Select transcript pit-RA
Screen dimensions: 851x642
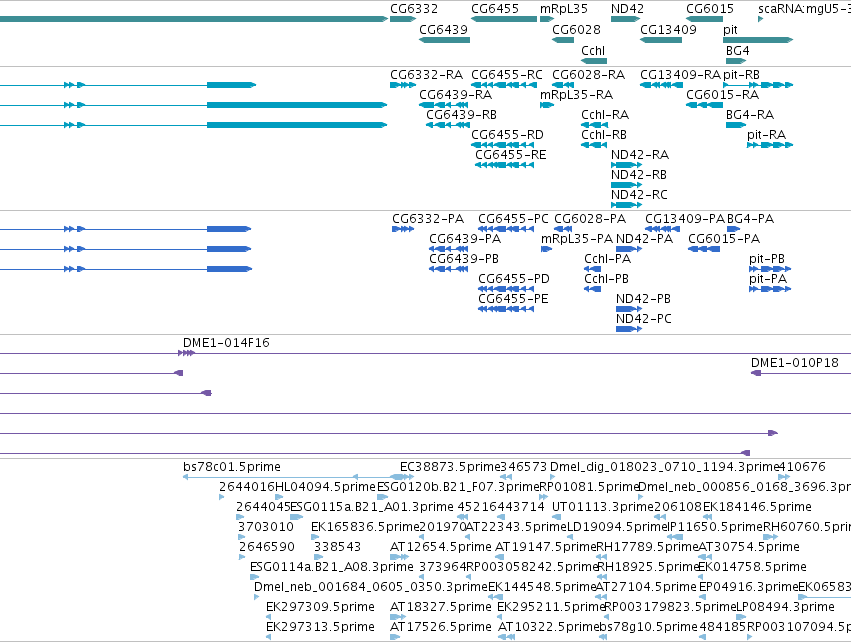pyautogui.click(x=766, y=135)
